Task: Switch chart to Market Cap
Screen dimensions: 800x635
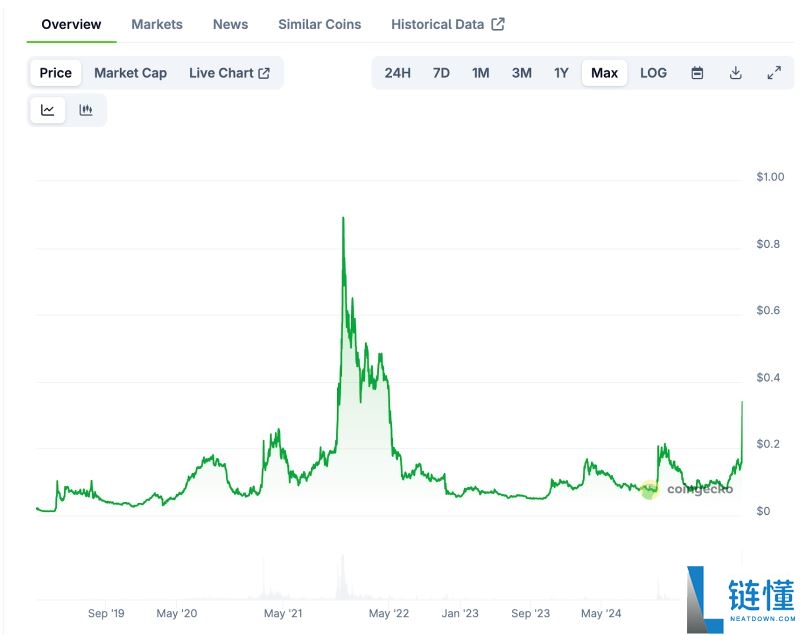Action: (130, 73)
